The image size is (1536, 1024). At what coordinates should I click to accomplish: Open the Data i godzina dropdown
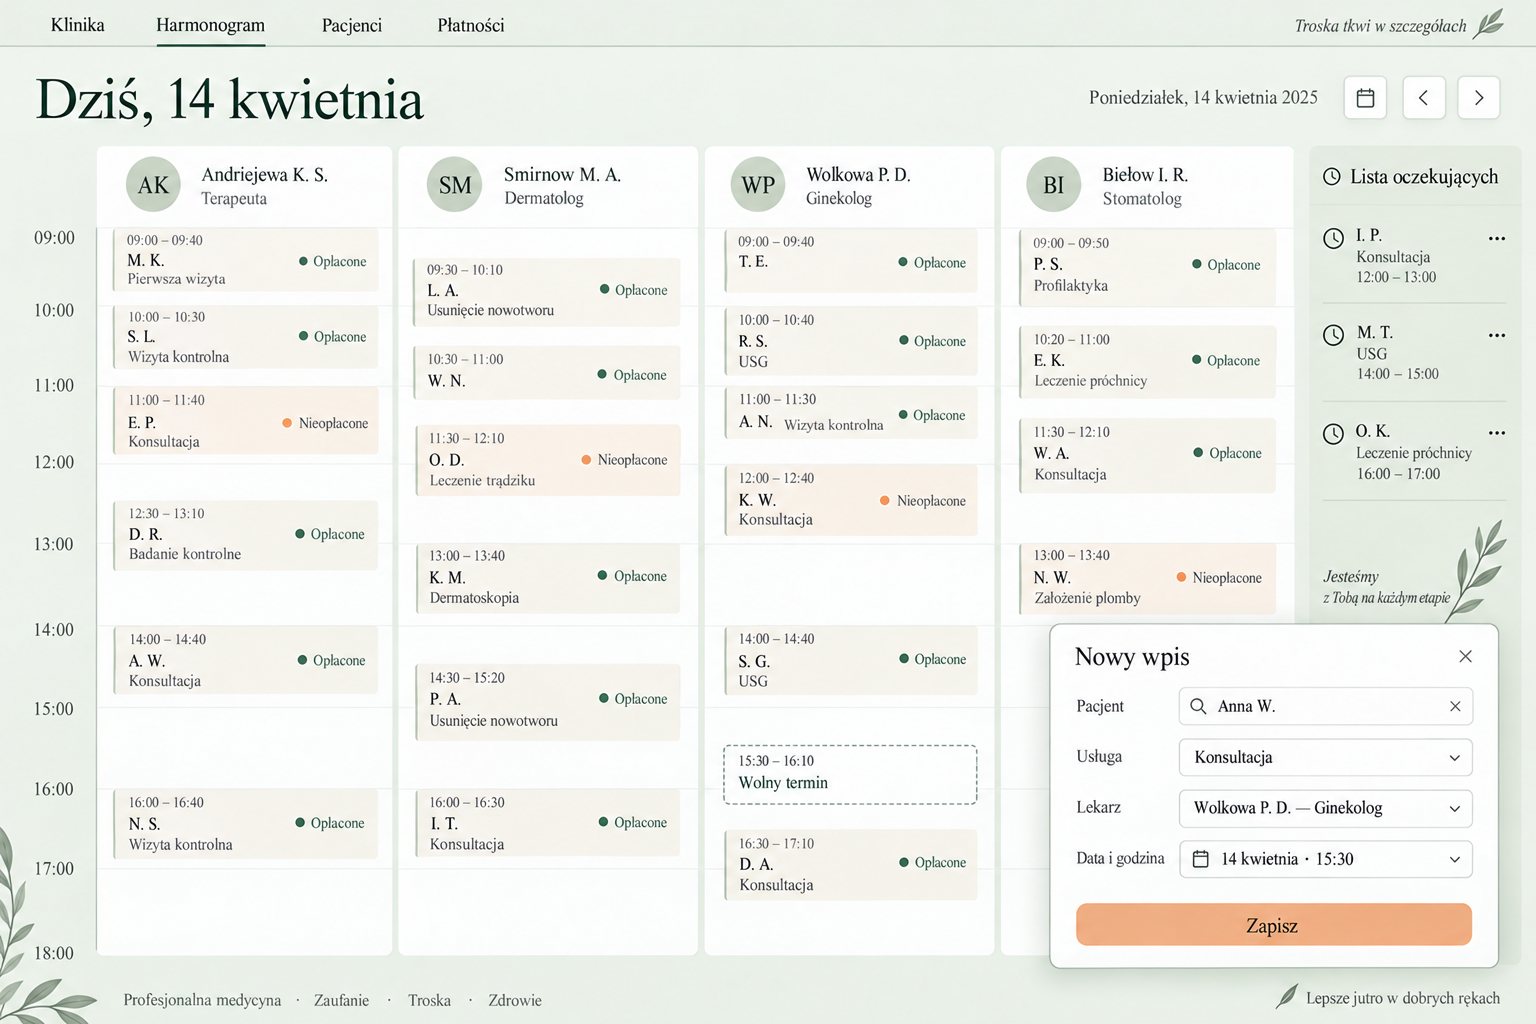[1325, 859]
